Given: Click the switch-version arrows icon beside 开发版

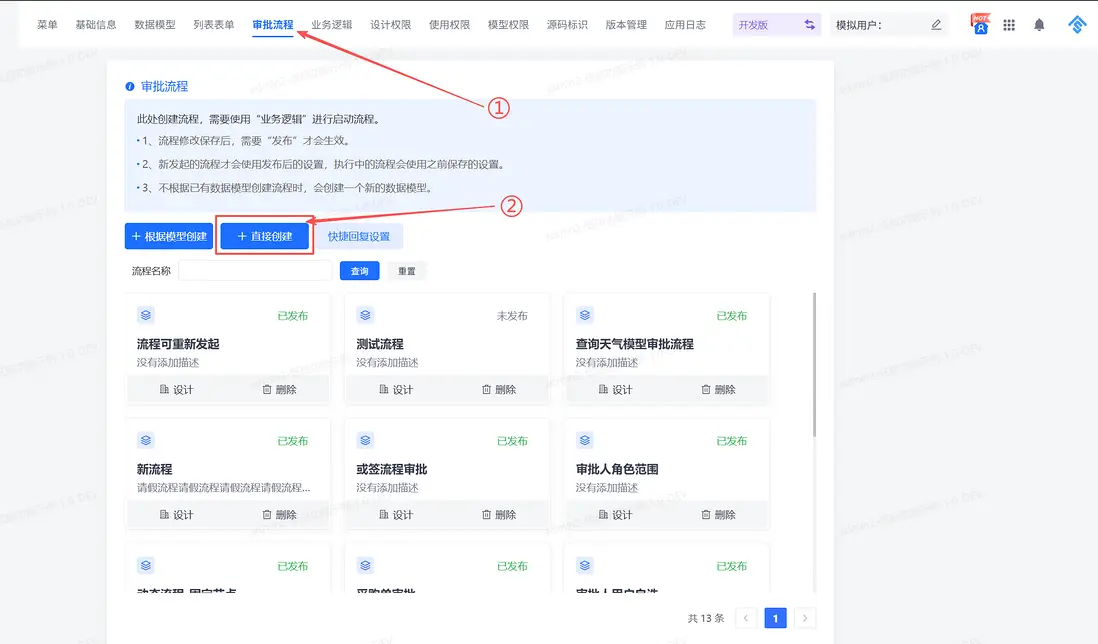Looking at the screenshot, I should (x=809, y=24).
